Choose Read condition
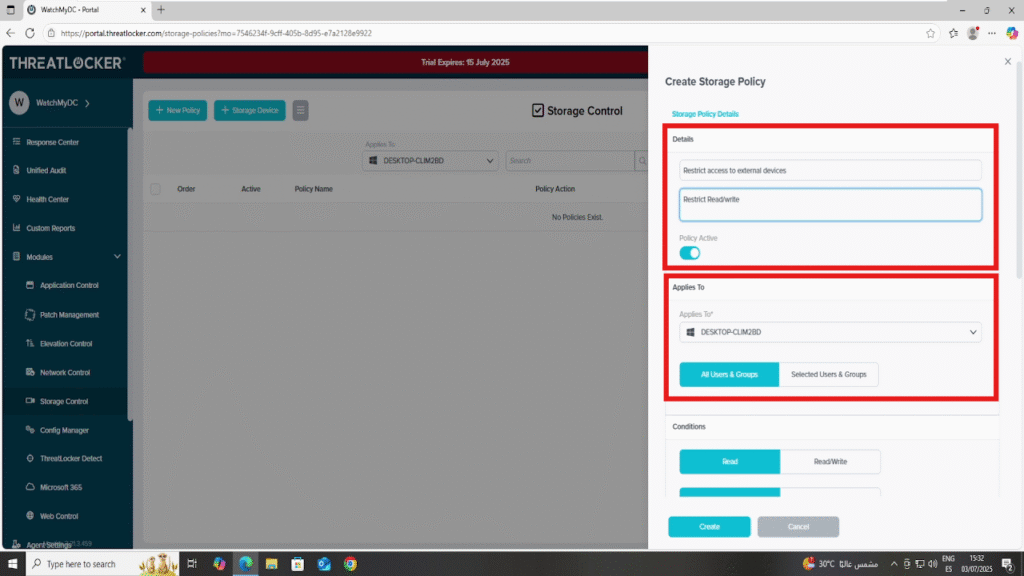 click(729, 462)
